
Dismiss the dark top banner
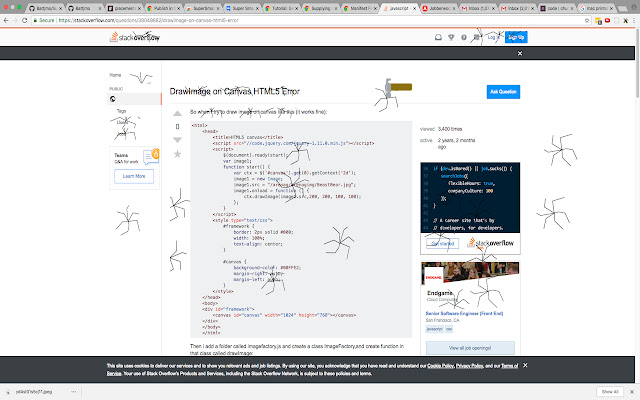(x=520, y=53)
